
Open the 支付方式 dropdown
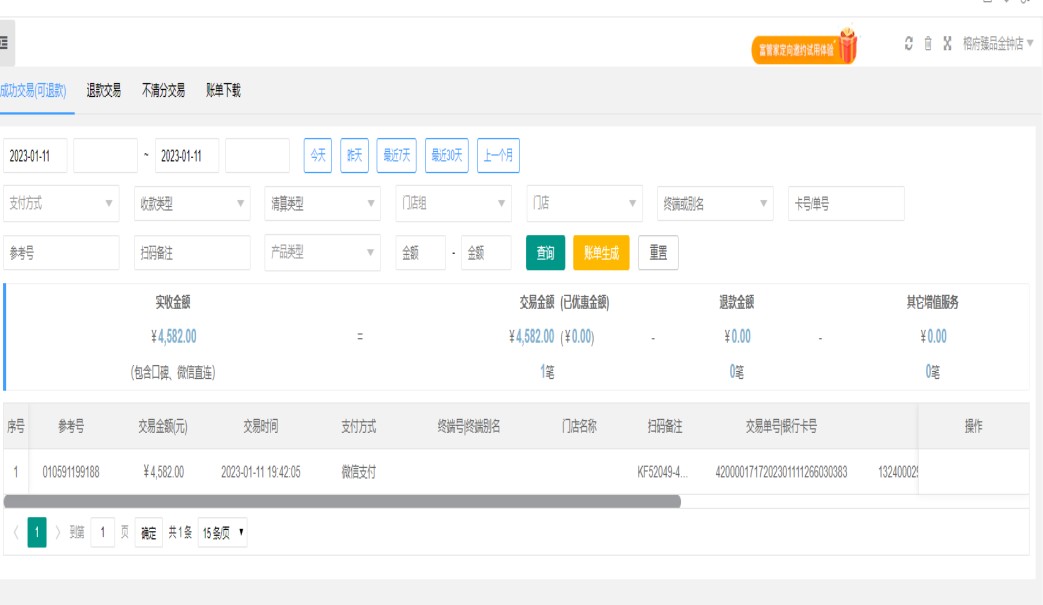point(61,204)
